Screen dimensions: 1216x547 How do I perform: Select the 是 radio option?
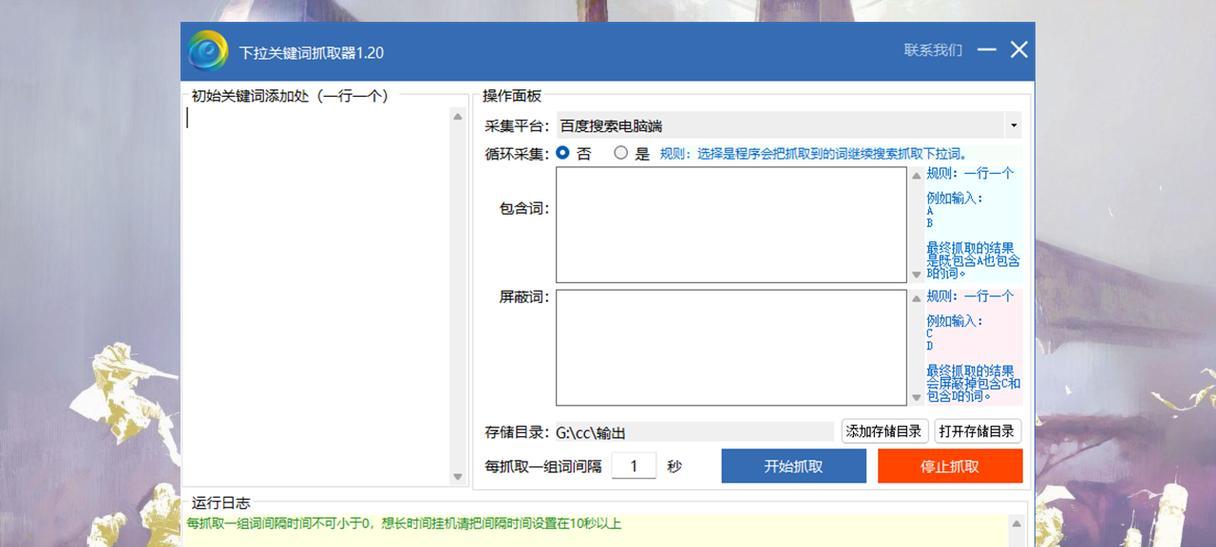pyautogui.click(x=621, y=153)
